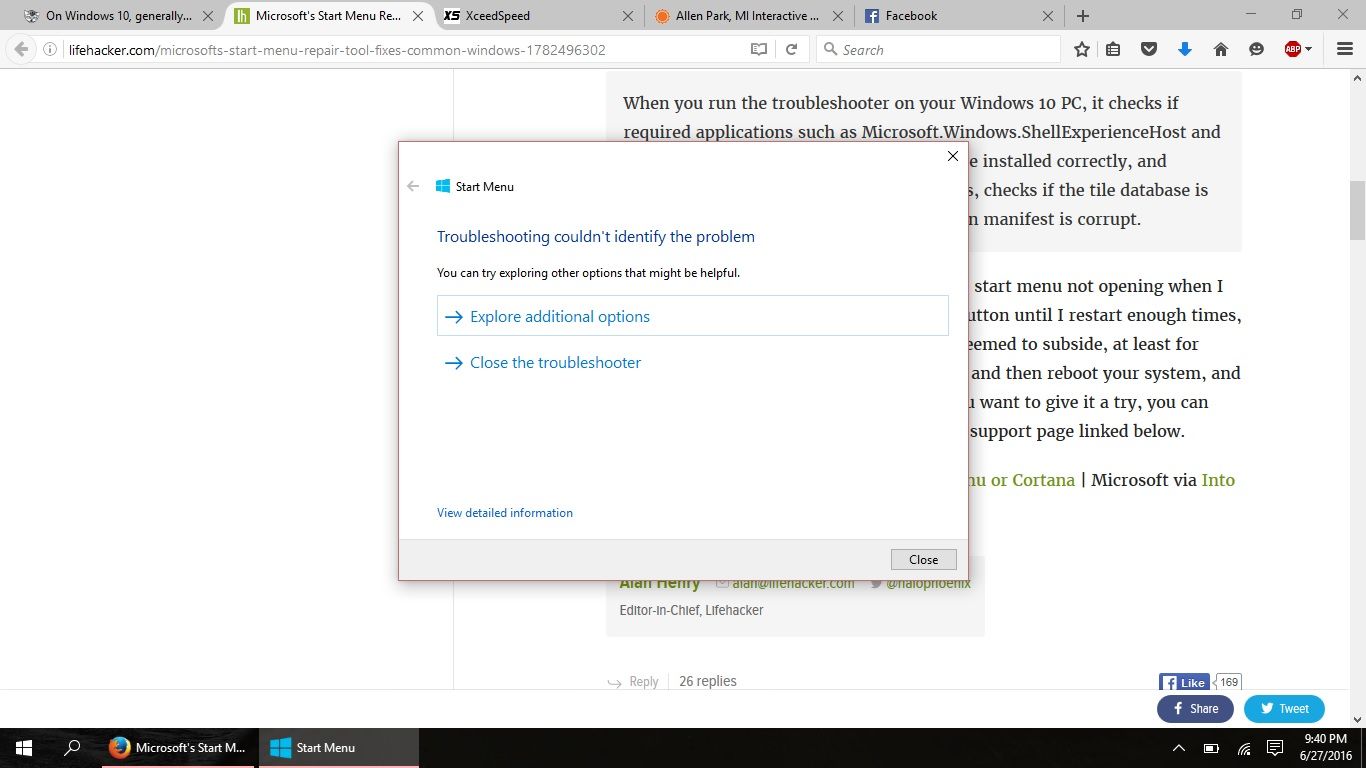Close the Facebook tab

pos(1048,16)
